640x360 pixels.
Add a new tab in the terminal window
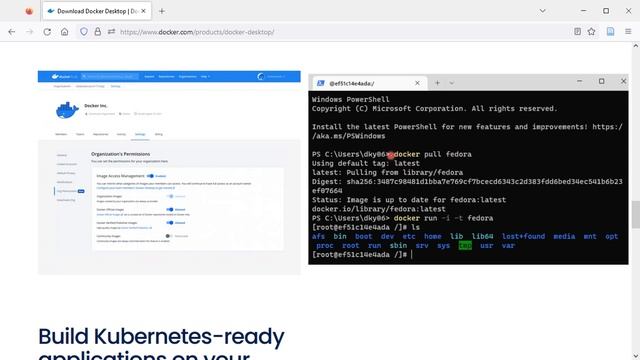point(437,83)
